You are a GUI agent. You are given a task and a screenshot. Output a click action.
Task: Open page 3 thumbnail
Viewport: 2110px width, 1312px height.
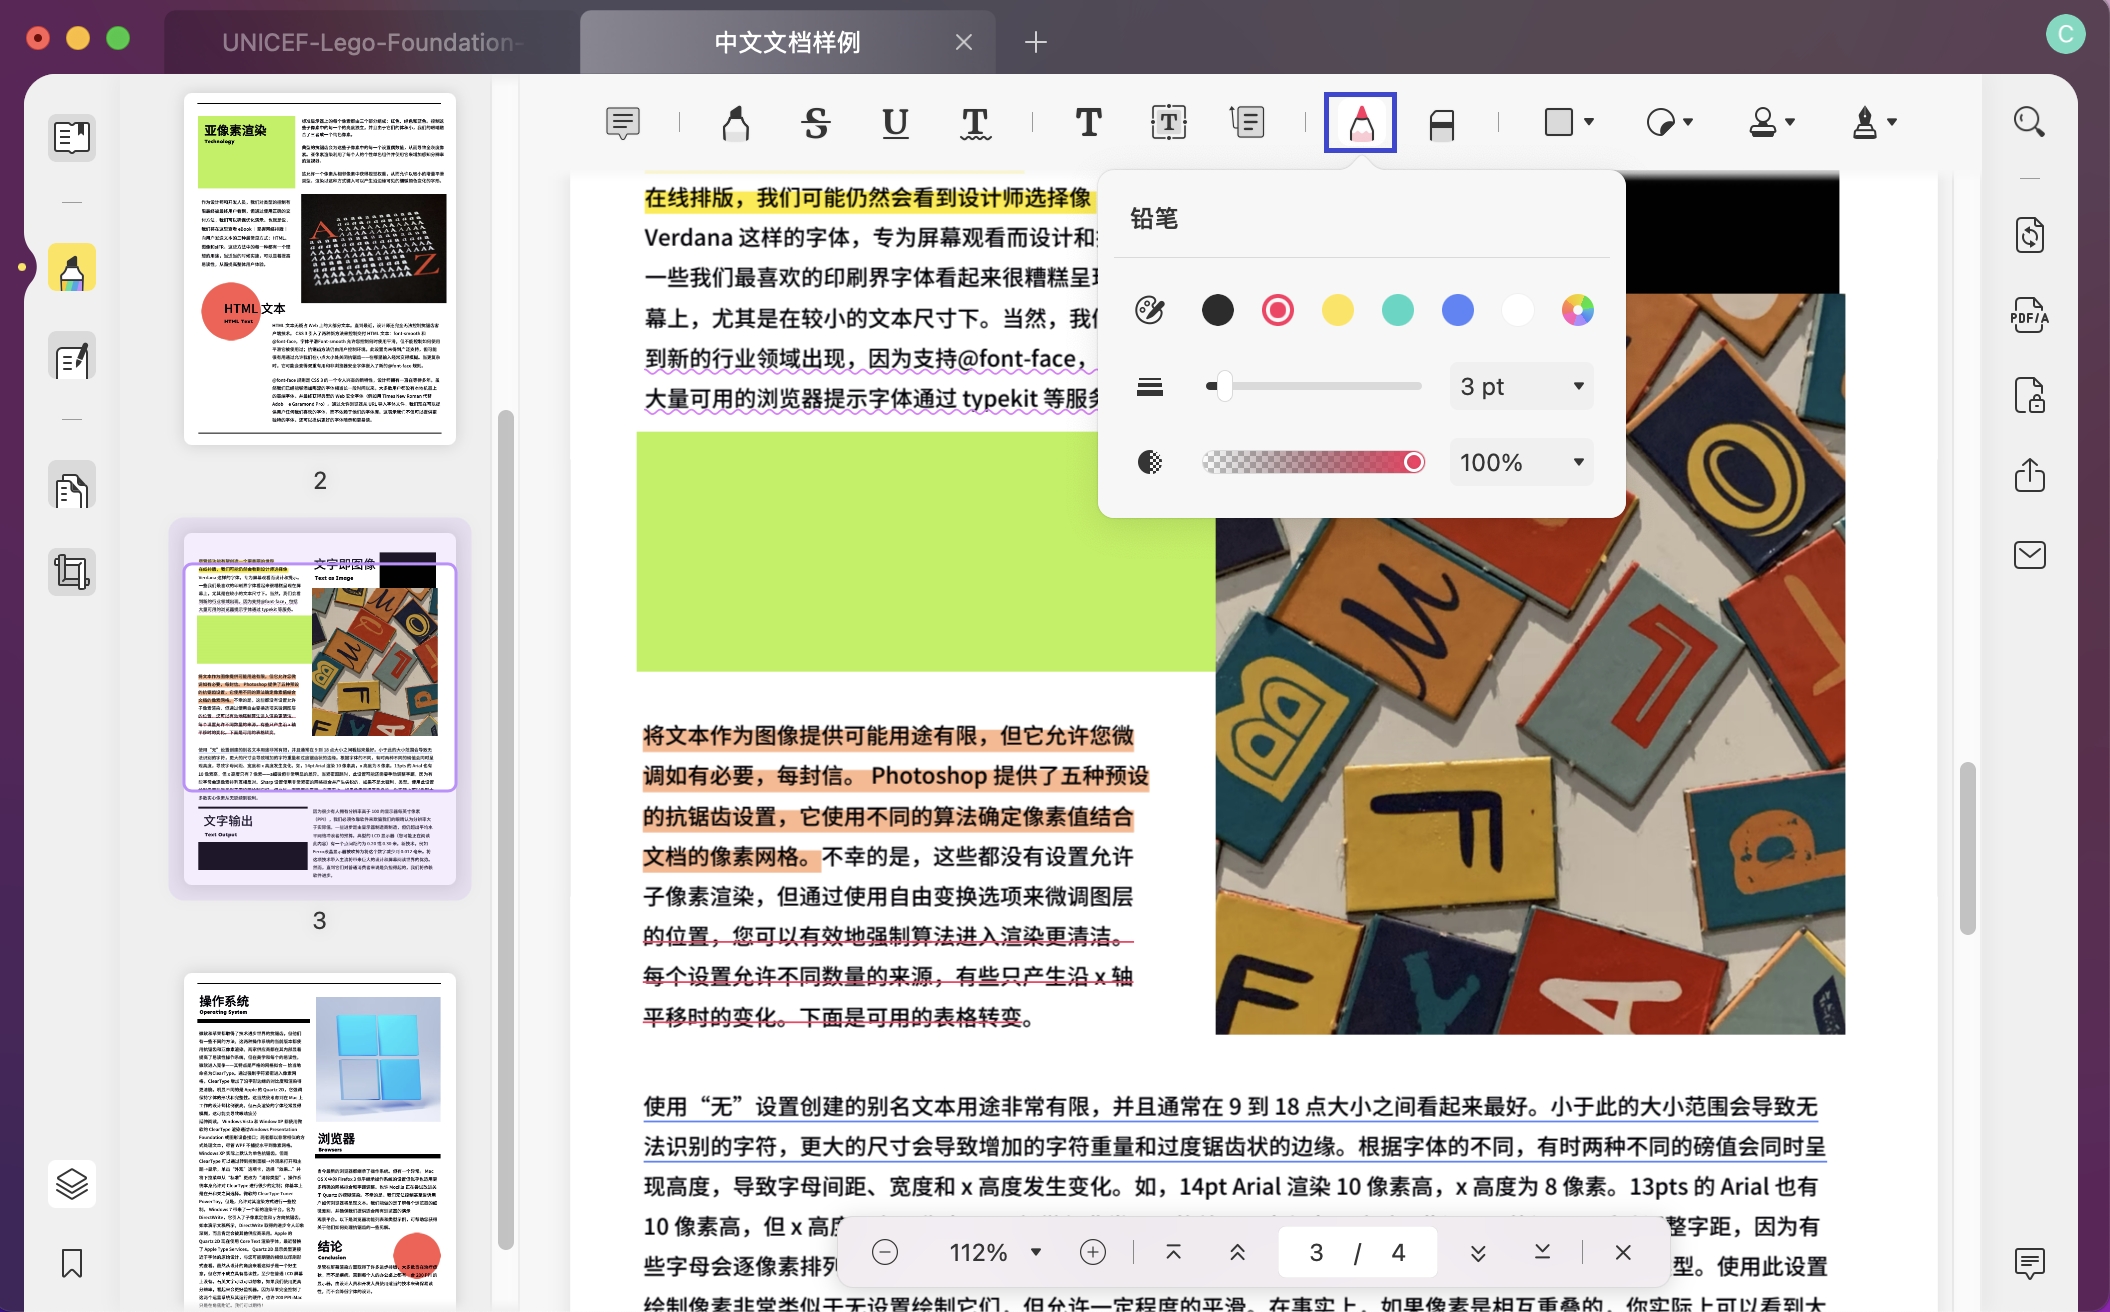coord(320,709)
